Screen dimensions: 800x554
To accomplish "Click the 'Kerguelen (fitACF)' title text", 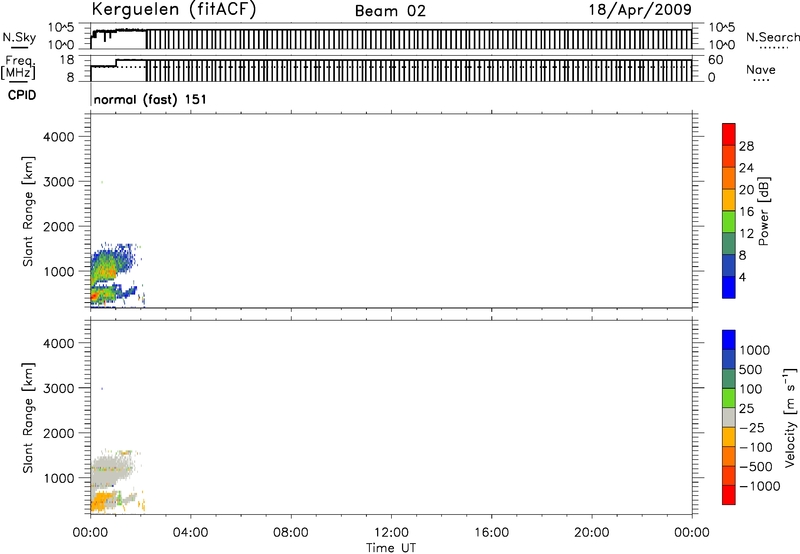I will 173,10.
